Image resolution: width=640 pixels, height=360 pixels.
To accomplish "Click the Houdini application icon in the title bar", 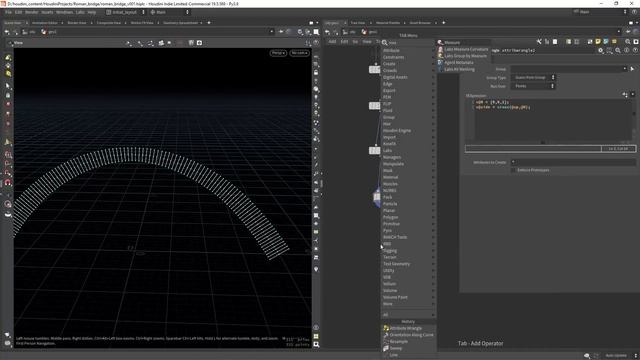I will (3, 3).
